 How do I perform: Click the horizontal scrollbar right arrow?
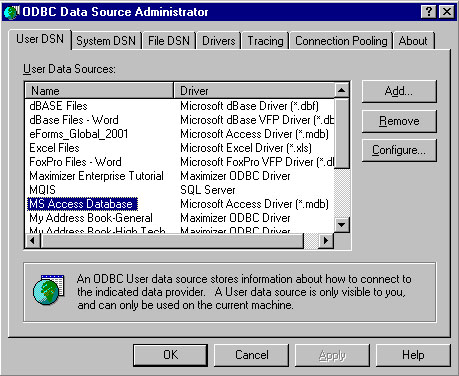[326, 240]
